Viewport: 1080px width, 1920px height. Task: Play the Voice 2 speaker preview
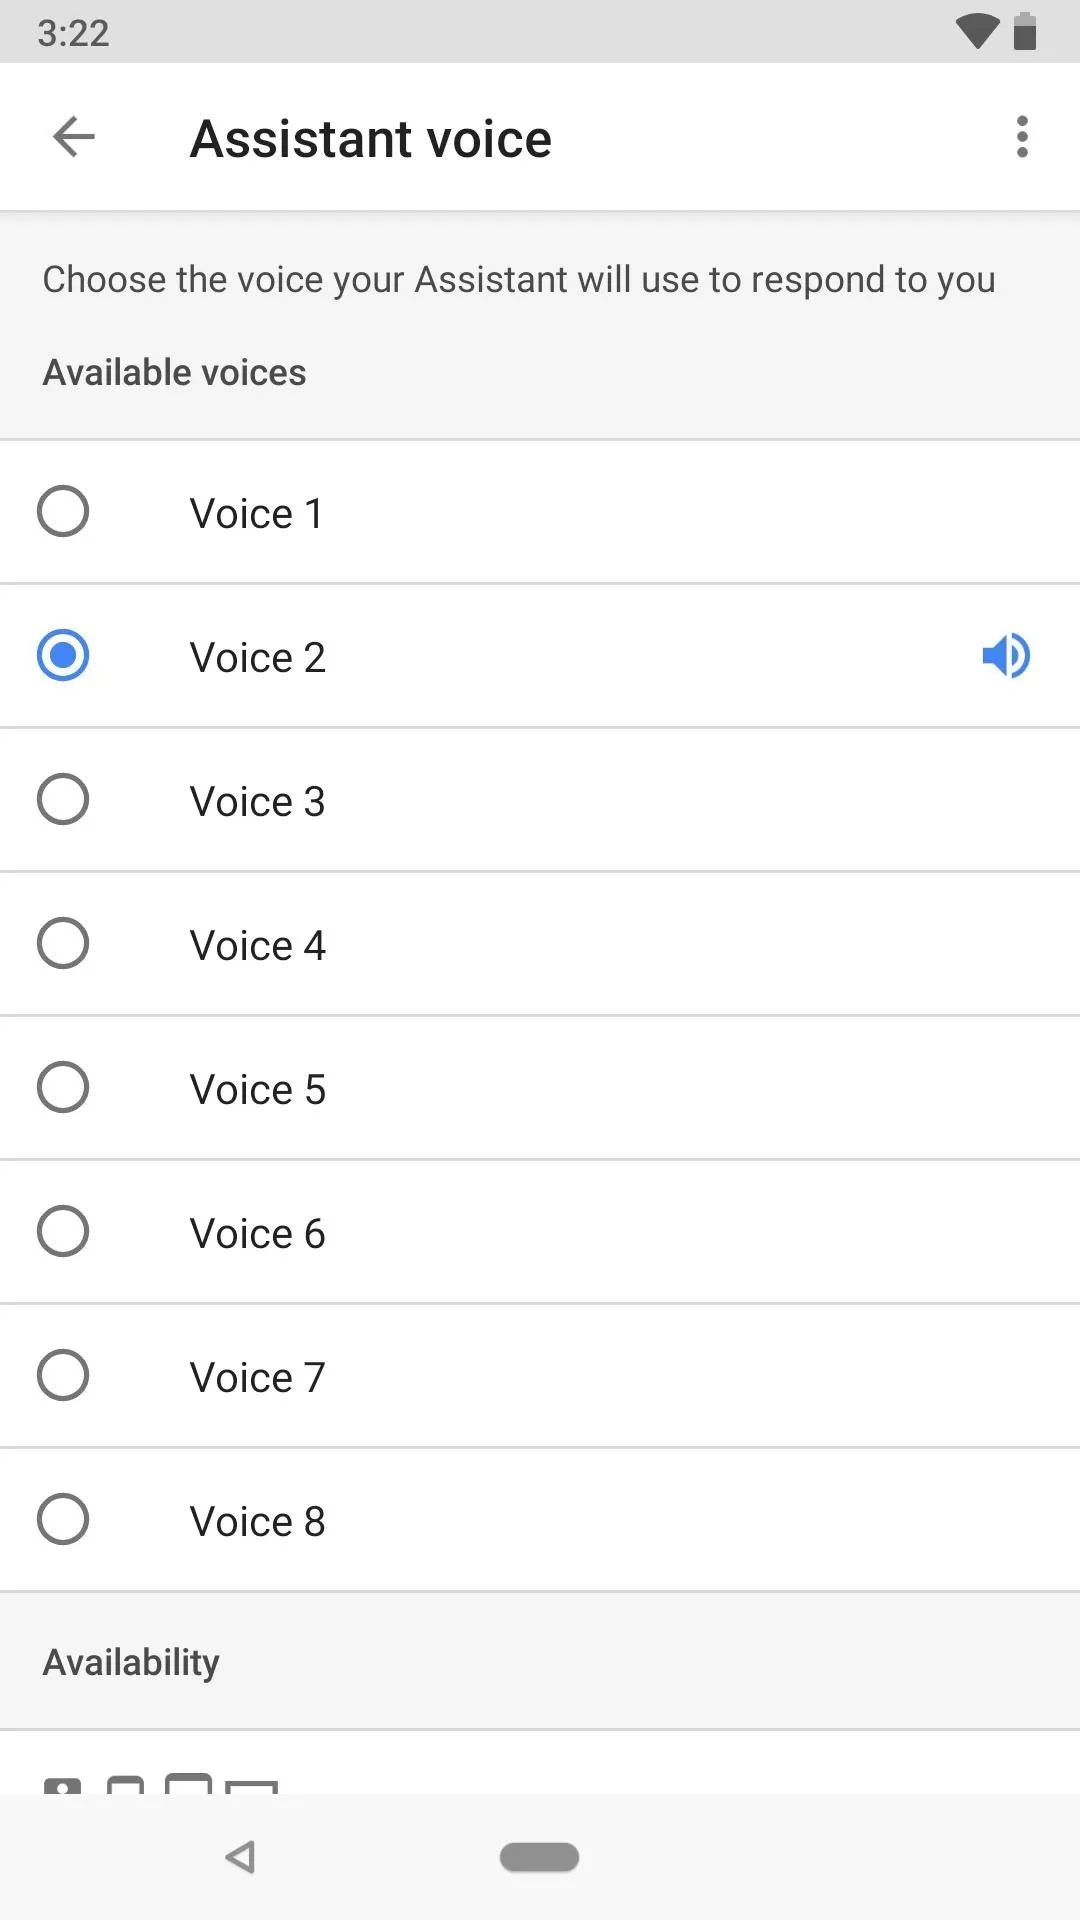1006,656
